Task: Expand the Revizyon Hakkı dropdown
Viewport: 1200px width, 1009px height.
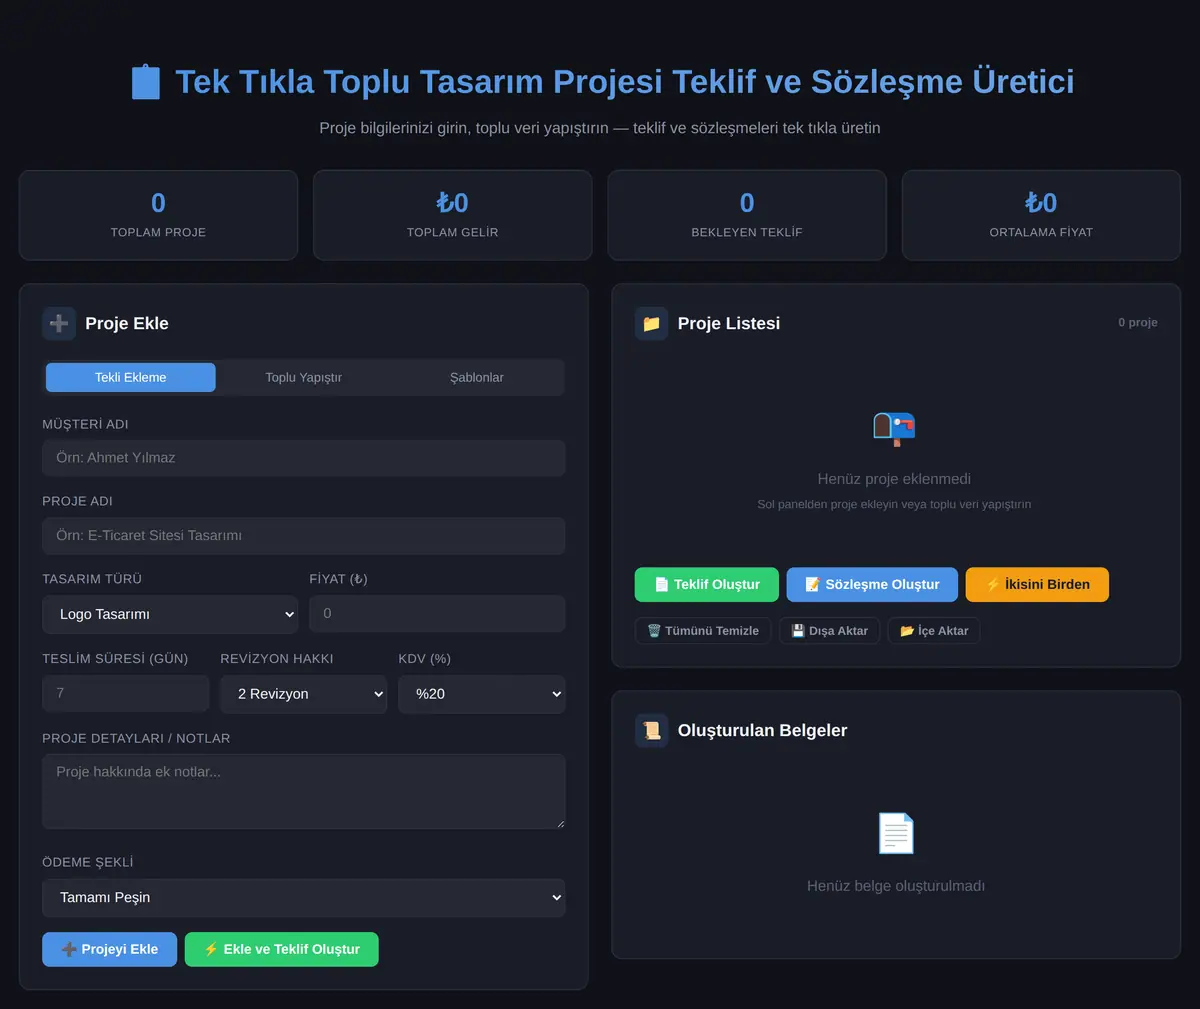Action: coord(304,694)
